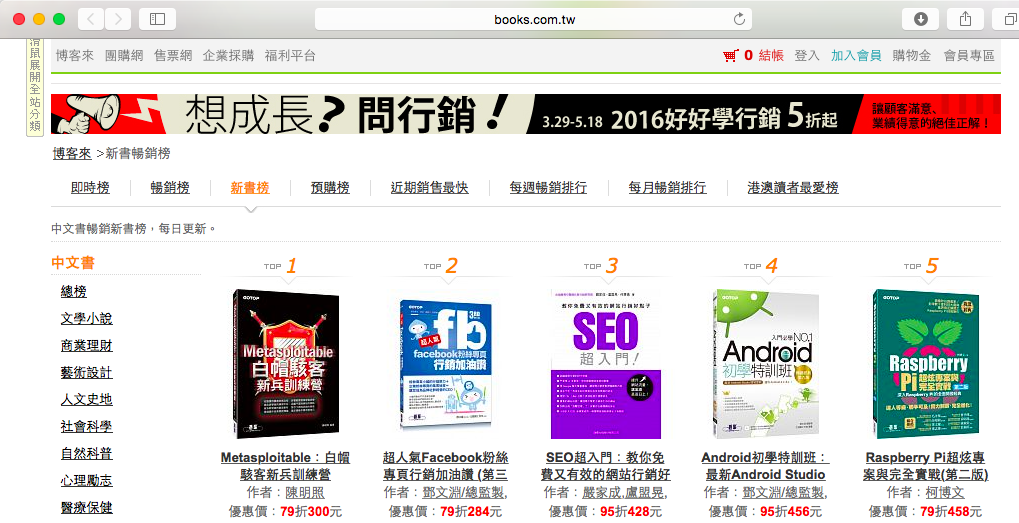Go forward with Safari's forward arrow
The height and width of the screenshot is (523, 1019).
[118, 19]
